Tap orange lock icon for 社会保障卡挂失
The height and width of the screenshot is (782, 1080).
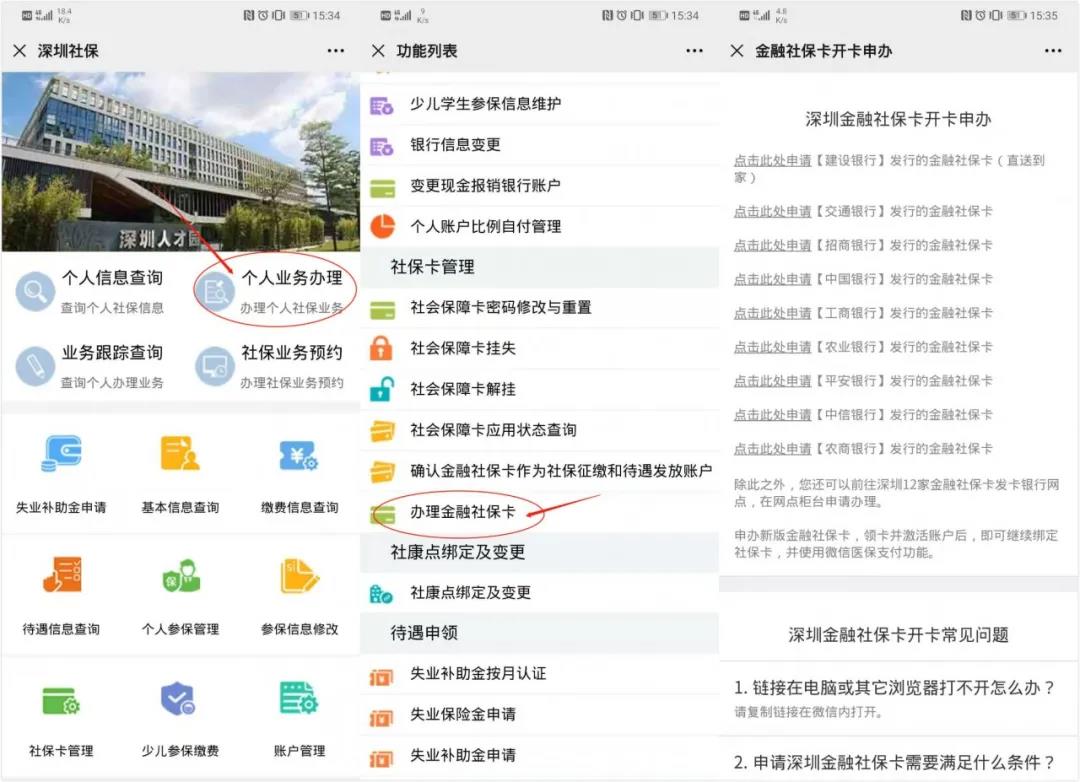coord(382,348)
